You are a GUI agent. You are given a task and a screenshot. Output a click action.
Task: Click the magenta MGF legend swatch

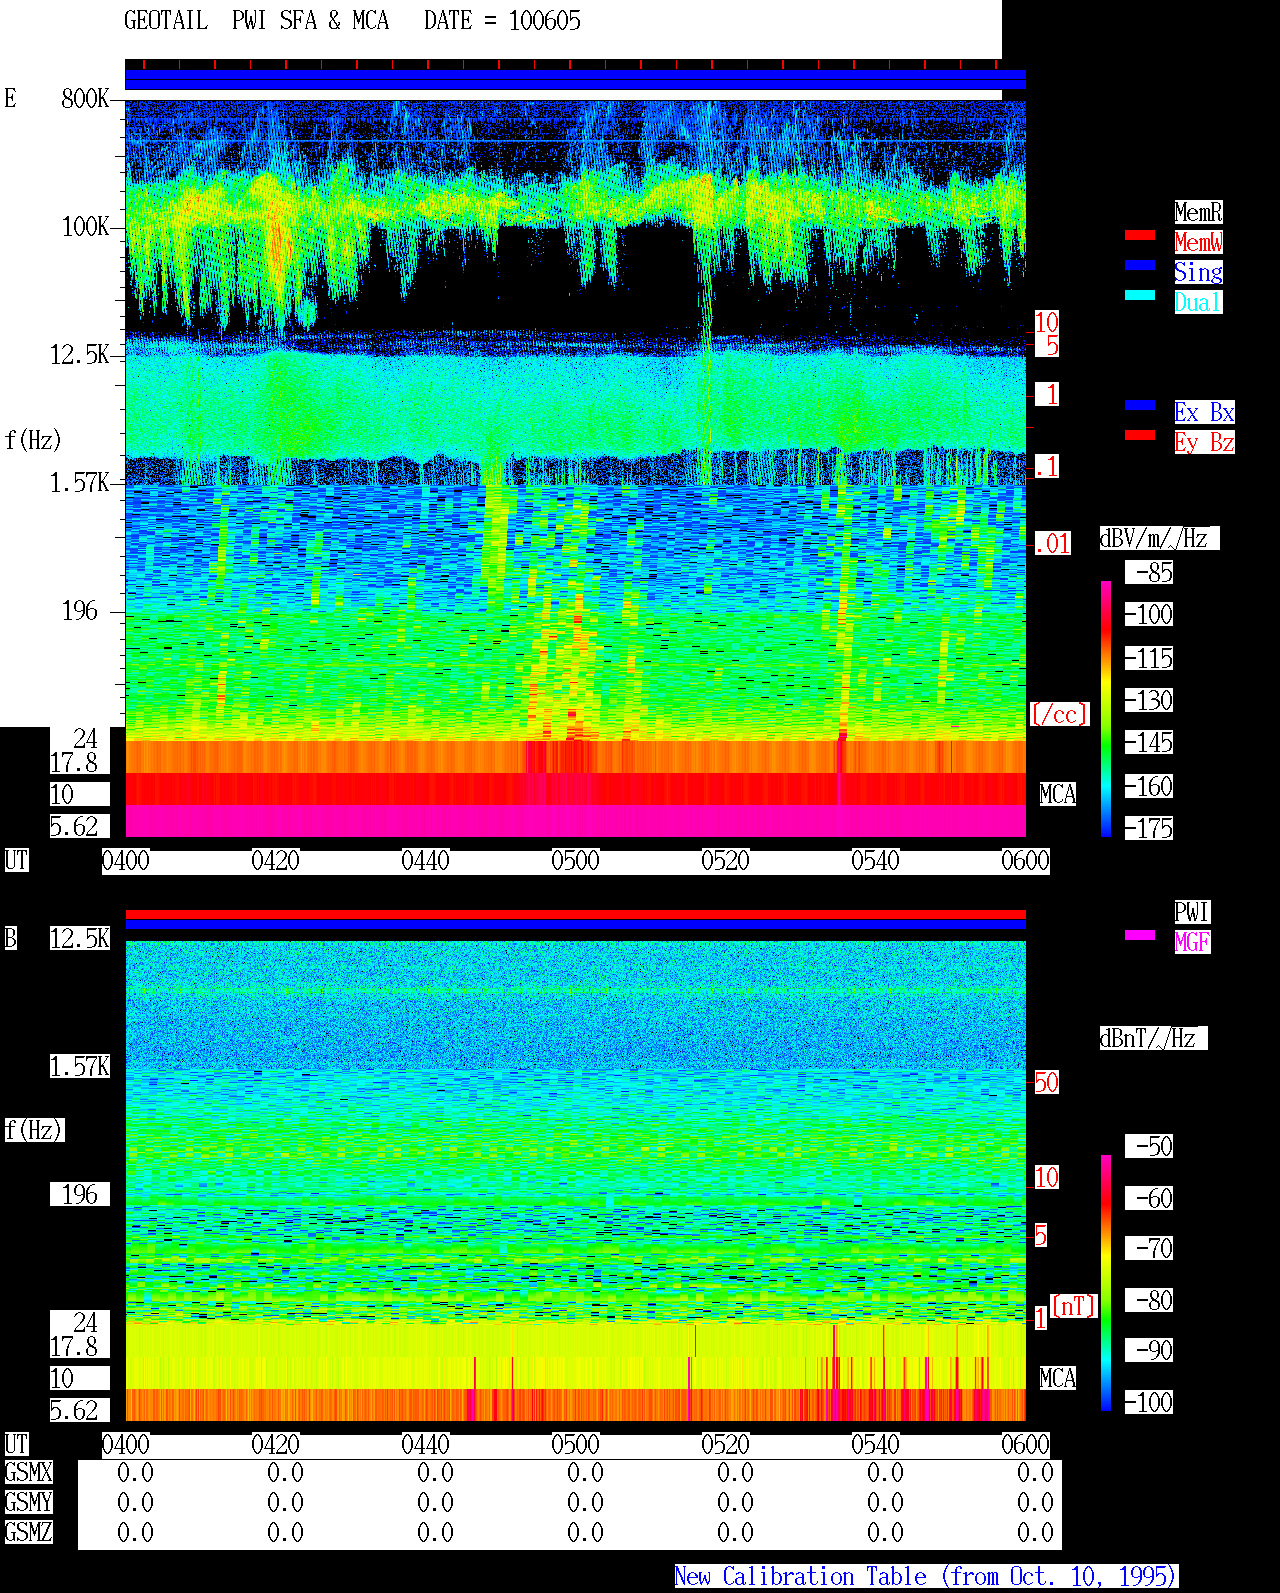pyautogui.click(x=1140, y=935)
